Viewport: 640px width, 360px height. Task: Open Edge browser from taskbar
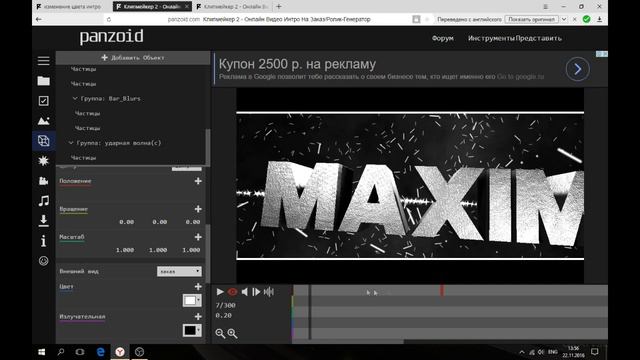coord(100,352)
